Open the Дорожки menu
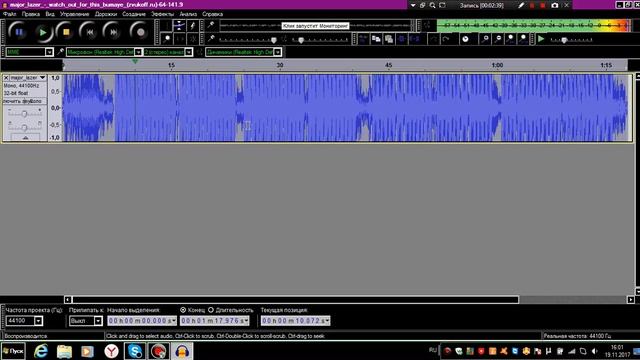This screenshot has width=640, height=360. coord(106,14)
